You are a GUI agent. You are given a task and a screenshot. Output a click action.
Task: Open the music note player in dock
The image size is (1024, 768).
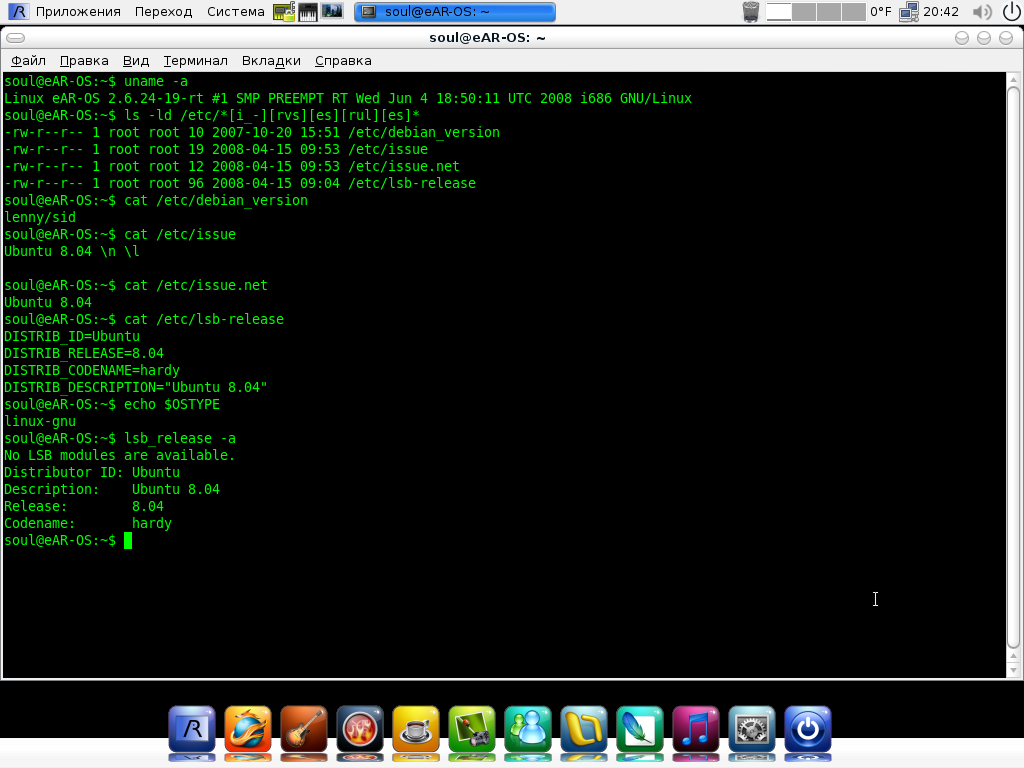[x=696, y=730]
